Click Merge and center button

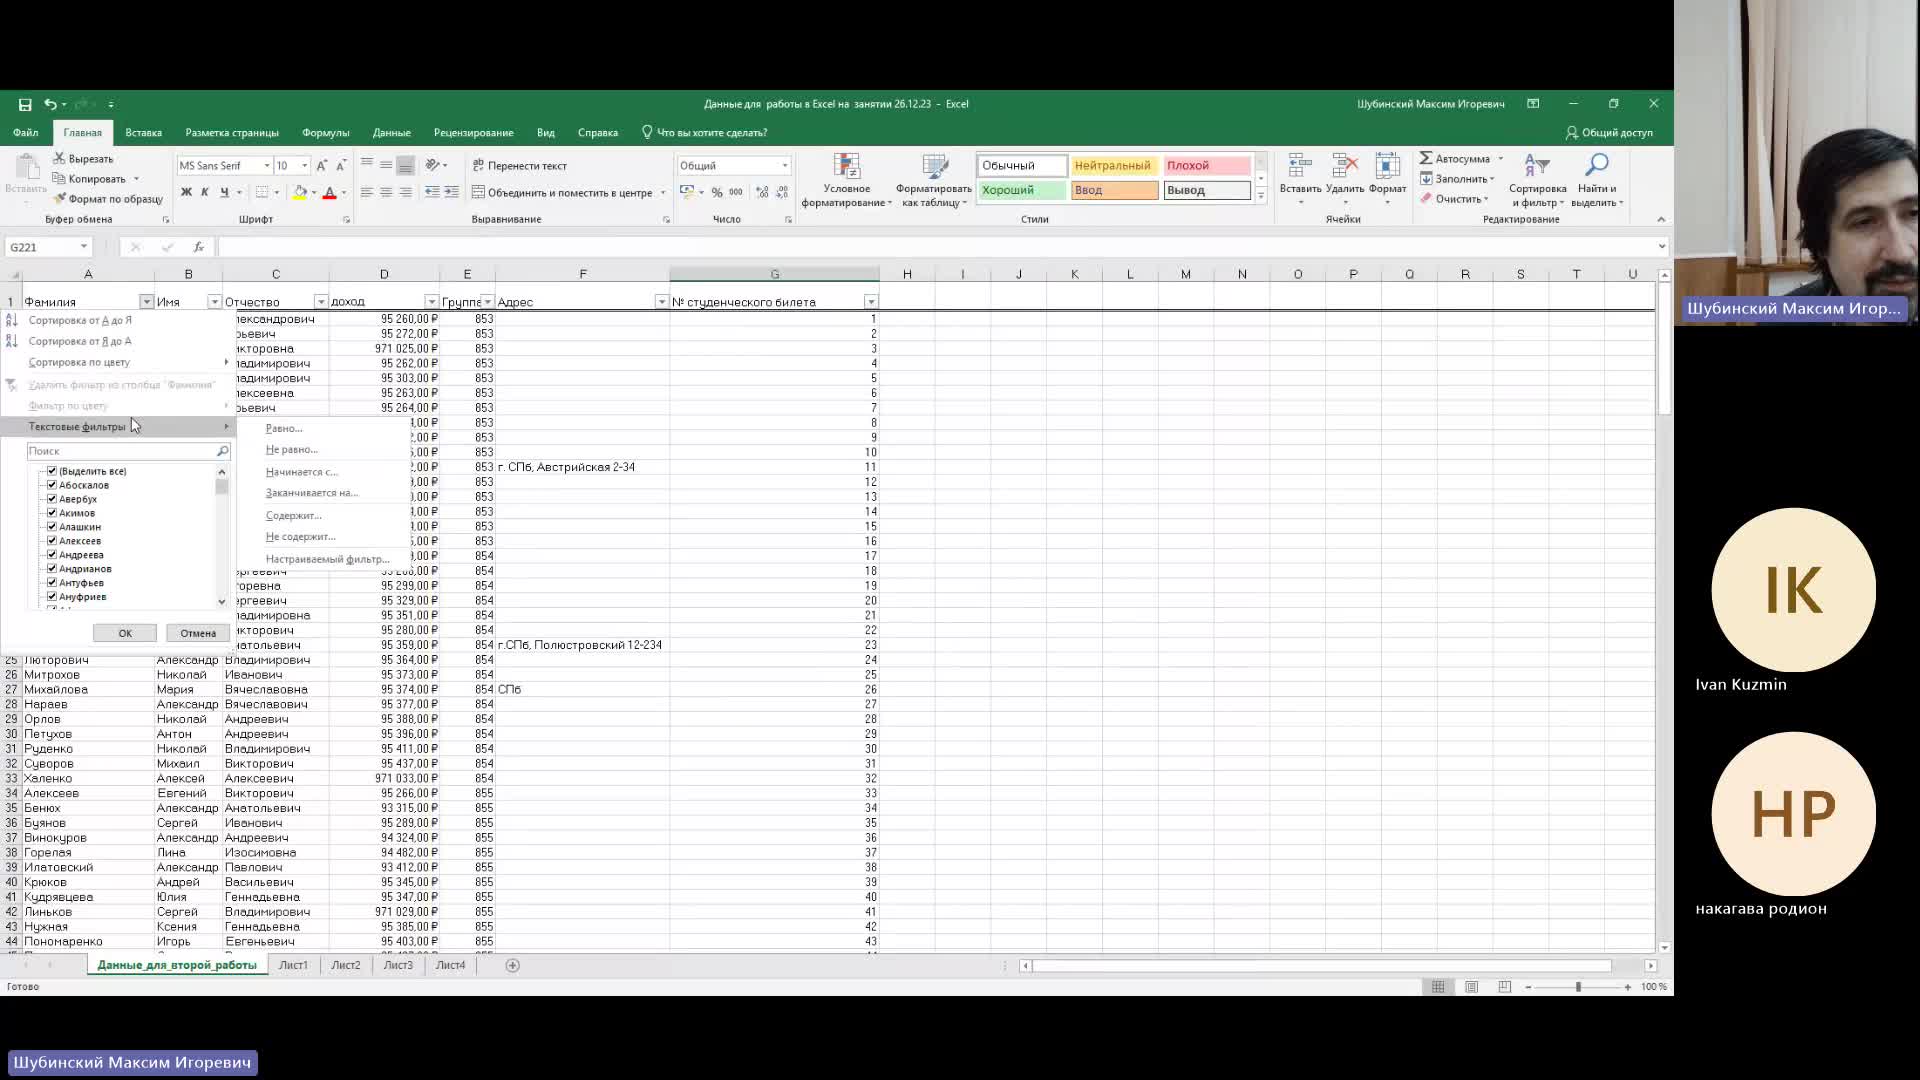pyautogui.click(x=561, y=192)
